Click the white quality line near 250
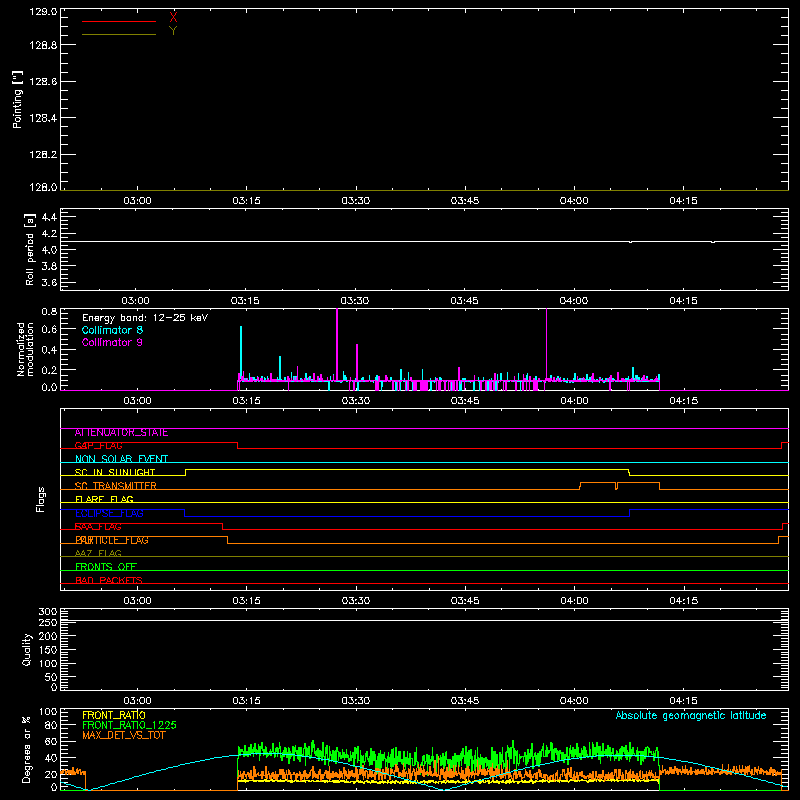 [424, 621]
